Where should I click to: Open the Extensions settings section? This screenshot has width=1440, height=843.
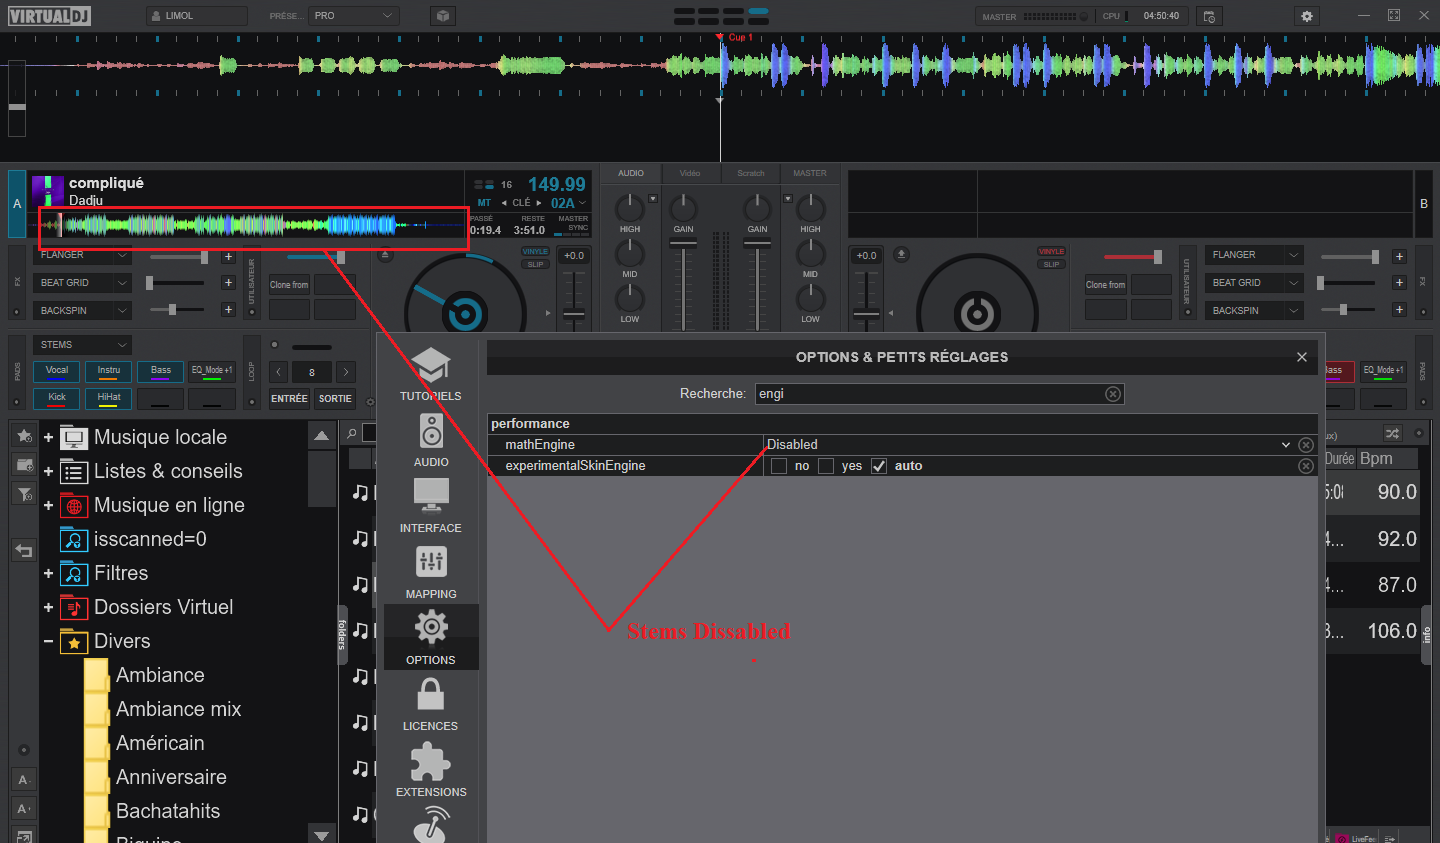[431, 771]
